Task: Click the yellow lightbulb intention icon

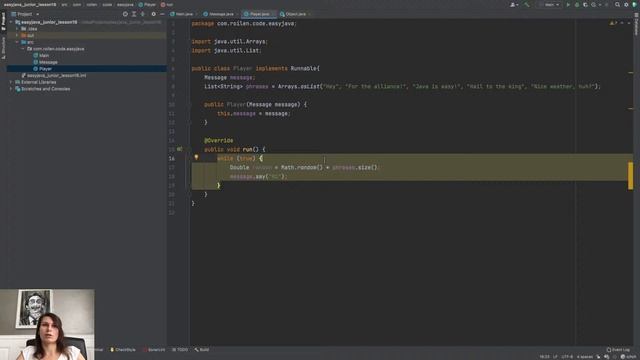Action: 196,157
